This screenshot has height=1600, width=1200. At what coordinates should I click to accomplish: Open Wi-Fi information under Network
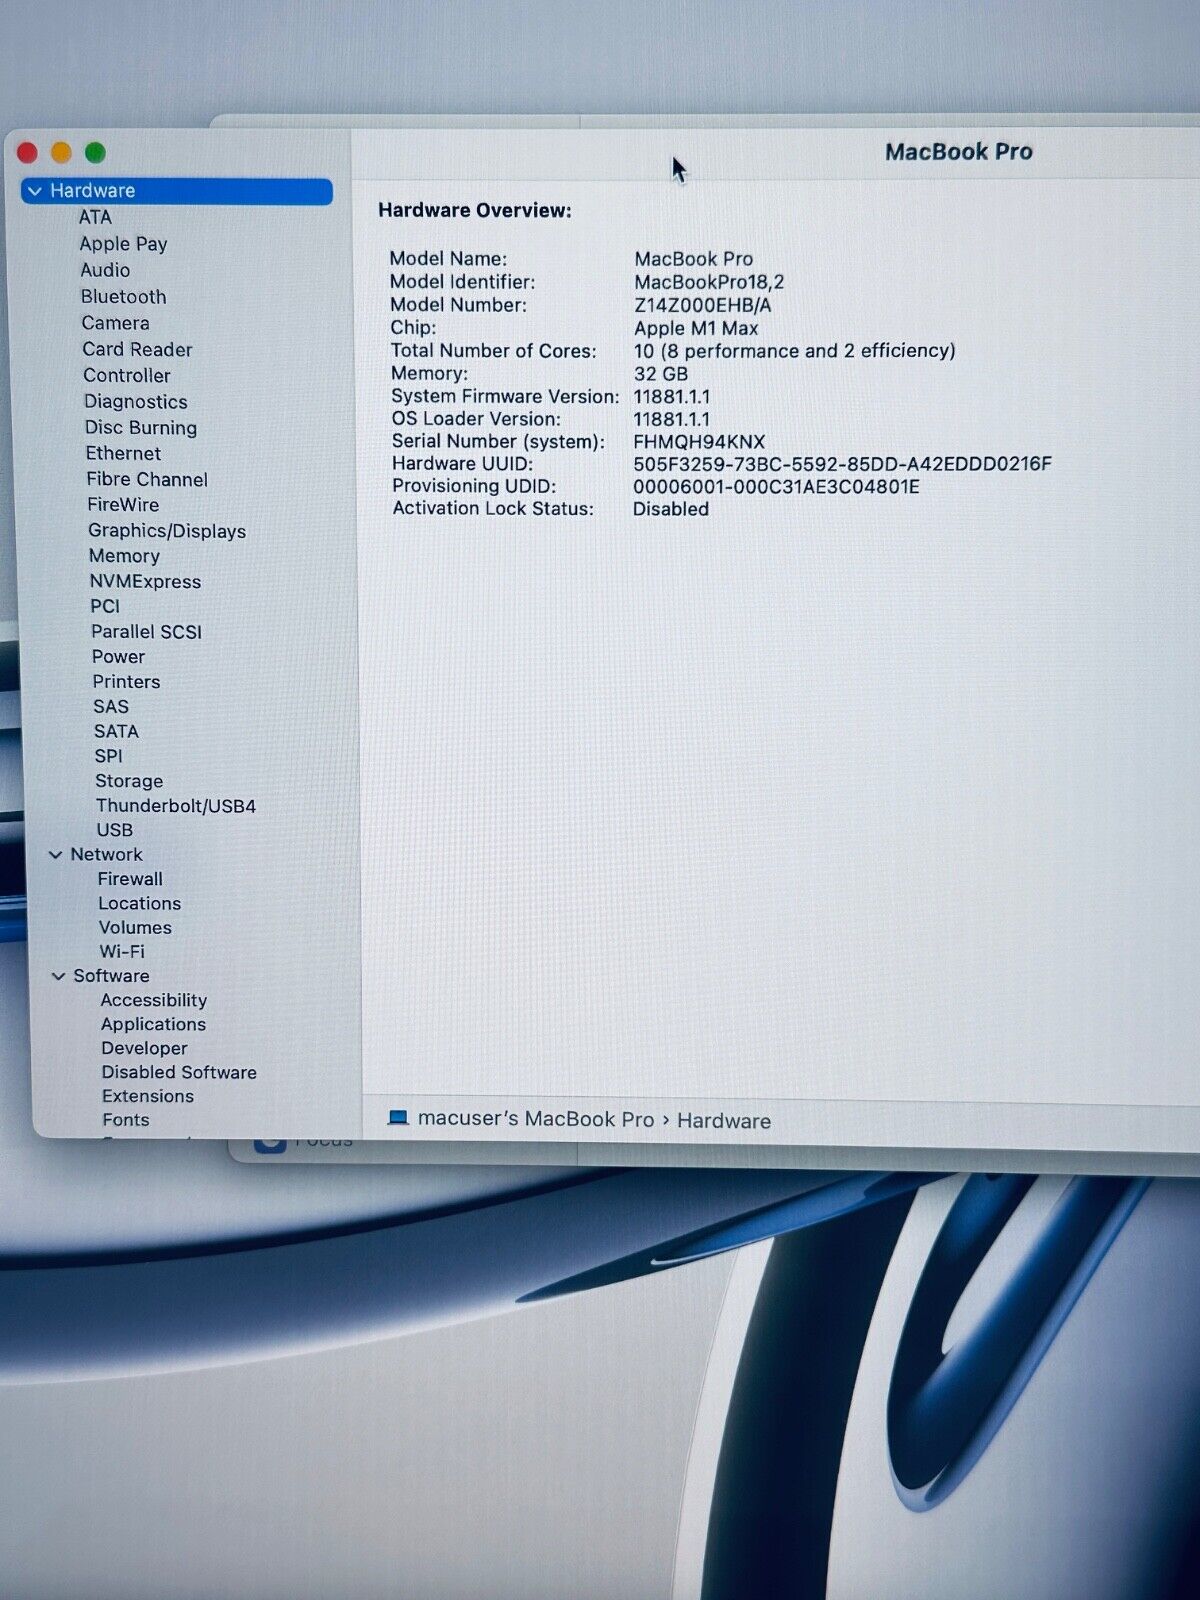click(x=122, y=952)
